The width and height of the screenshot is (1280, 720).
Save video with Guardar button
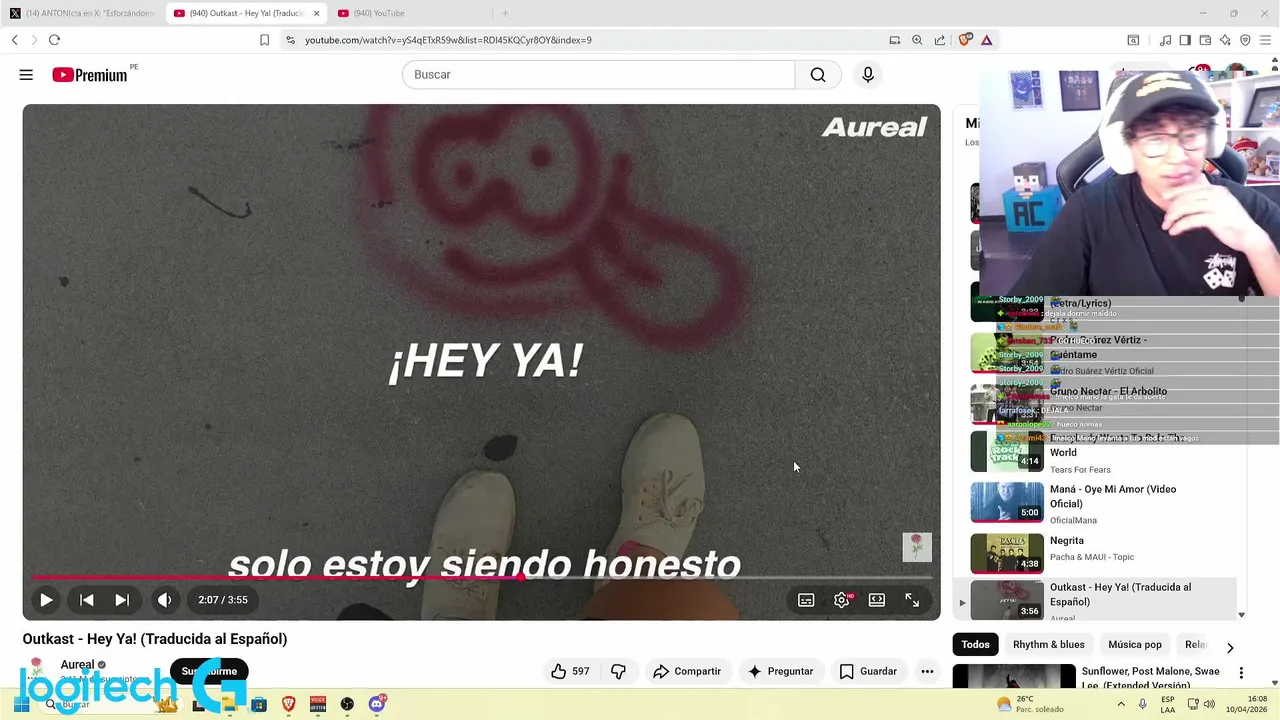coord(868,671)
